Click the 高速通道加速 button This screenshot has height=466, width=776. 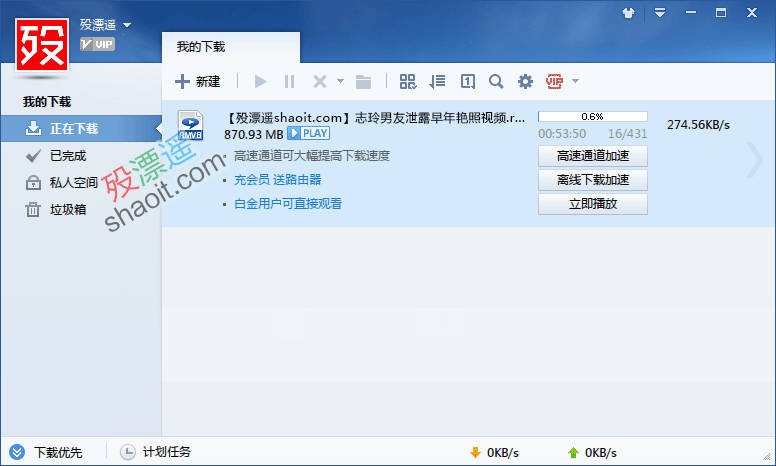pyautogui.click(x=592, y=156)
